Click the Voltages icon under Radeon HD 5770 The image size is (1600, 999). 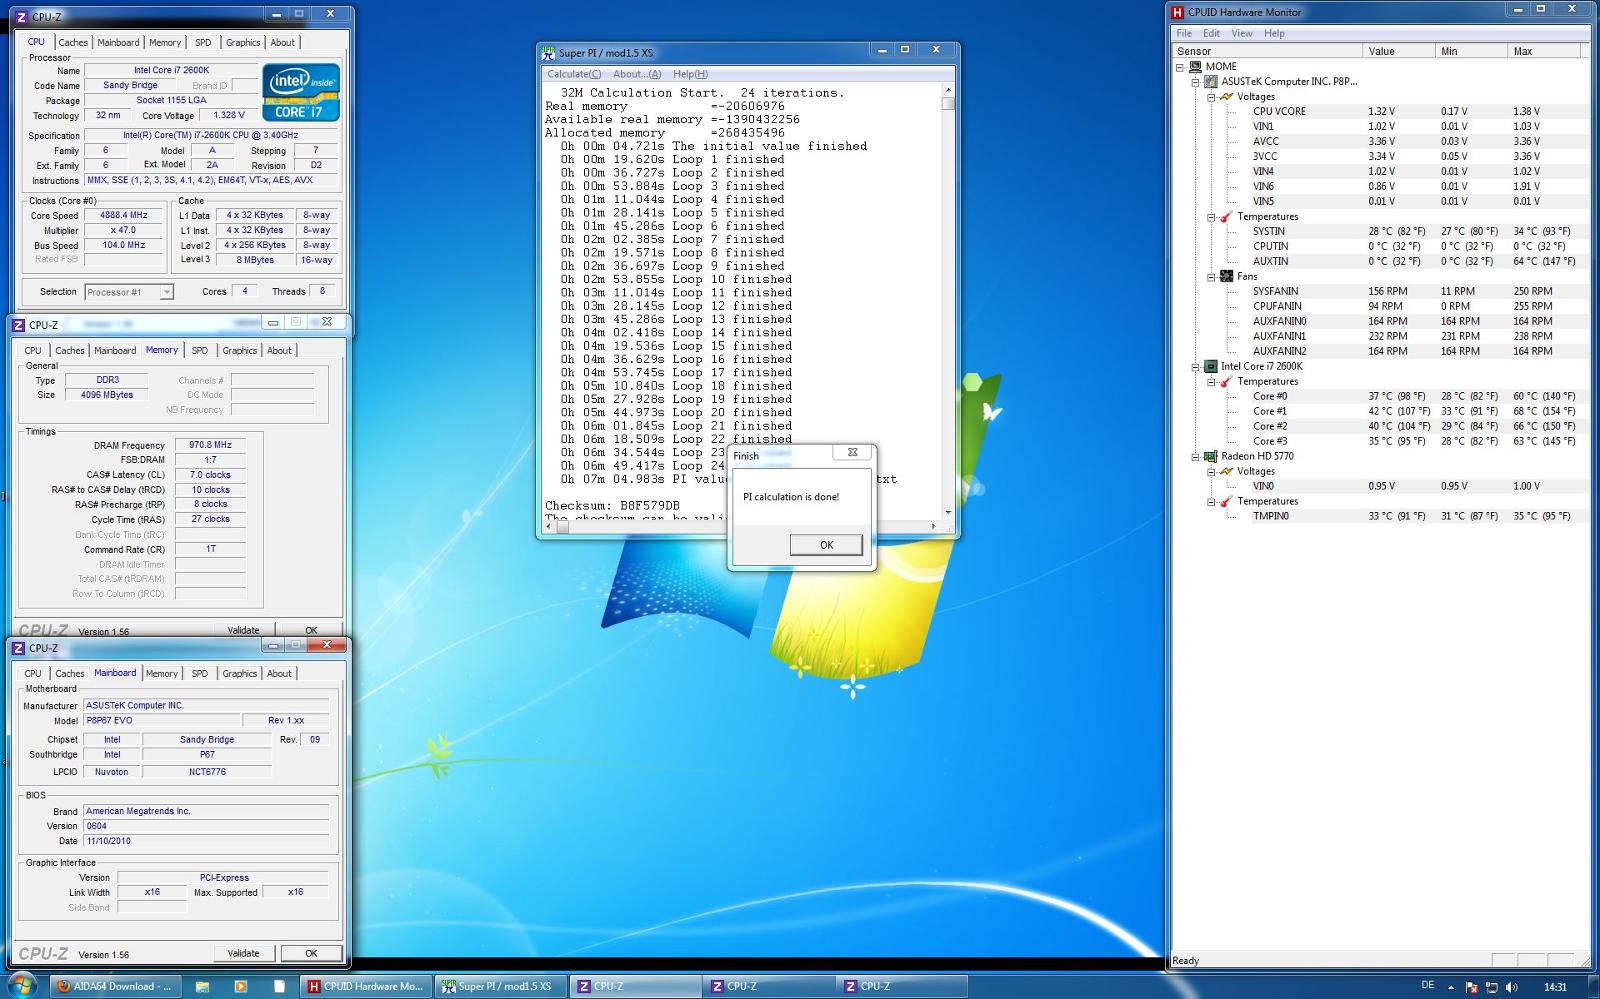click(1226, 471)
